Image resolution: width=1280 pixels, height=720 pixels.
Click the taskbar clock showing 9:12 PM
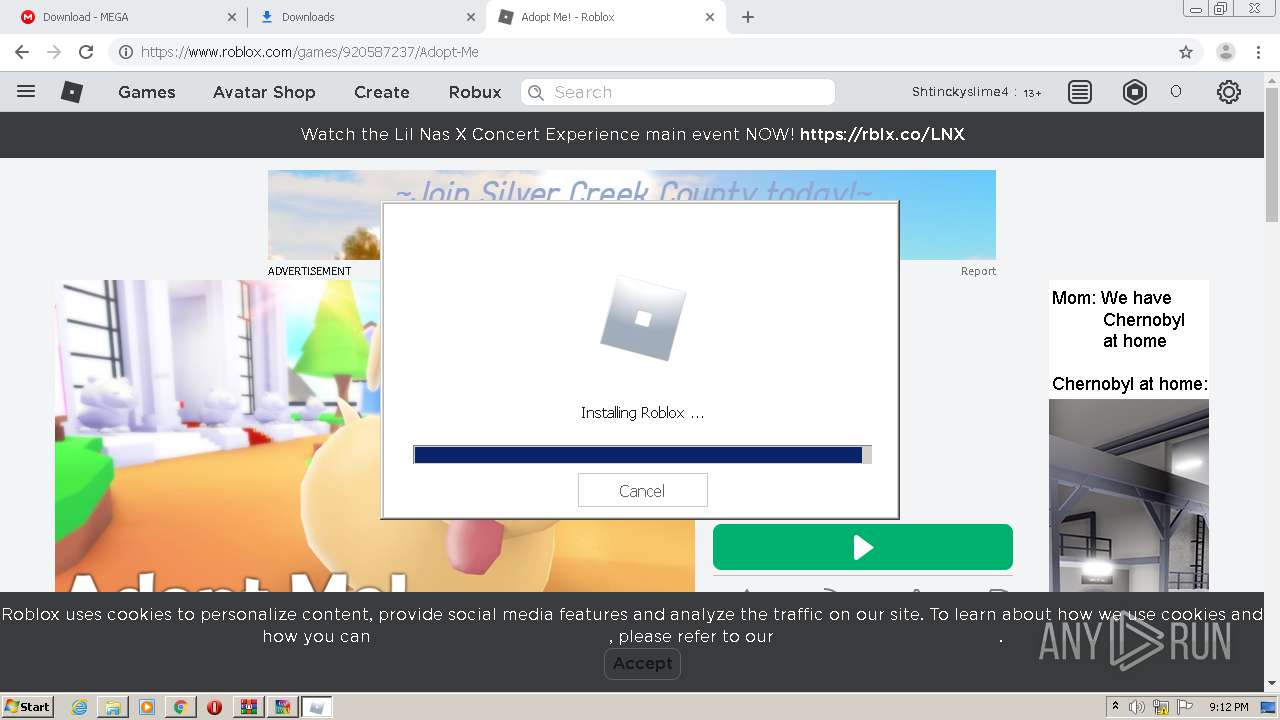1228,707
